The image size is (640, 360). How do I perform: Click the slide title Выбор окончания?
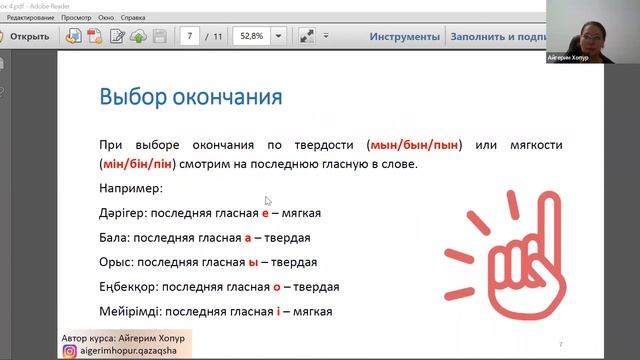191,97
